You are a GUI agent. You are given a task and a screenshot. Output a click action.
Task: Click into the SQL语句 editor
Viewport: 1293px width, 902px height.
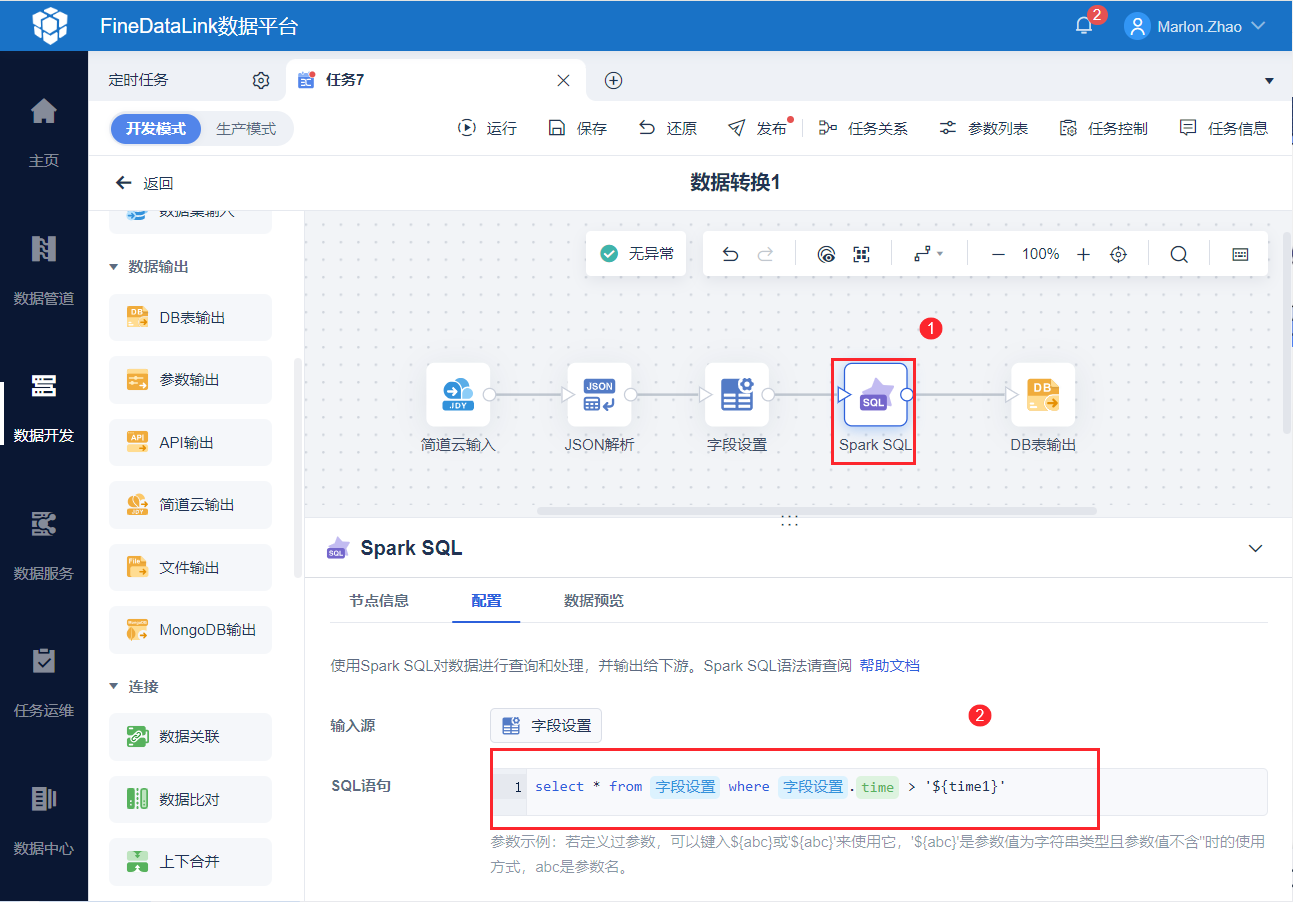coord(879,792)
